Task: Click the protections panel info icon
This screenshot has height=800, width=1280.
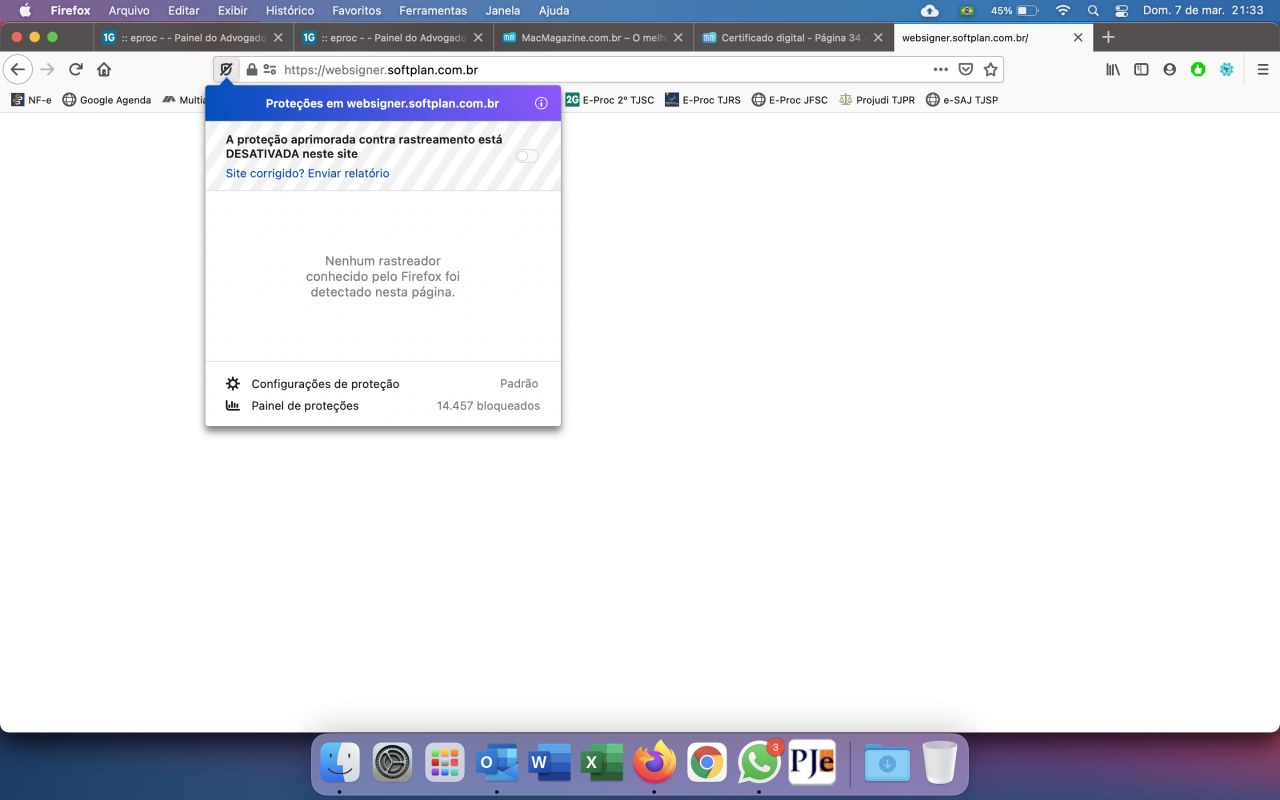Action: [541, 103]
